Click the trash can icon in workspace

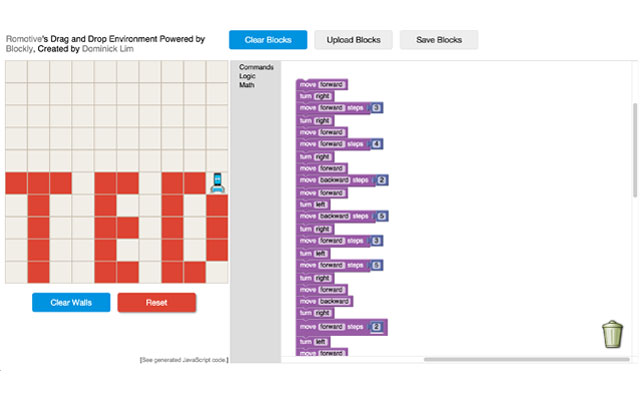[x=612, y=334]
